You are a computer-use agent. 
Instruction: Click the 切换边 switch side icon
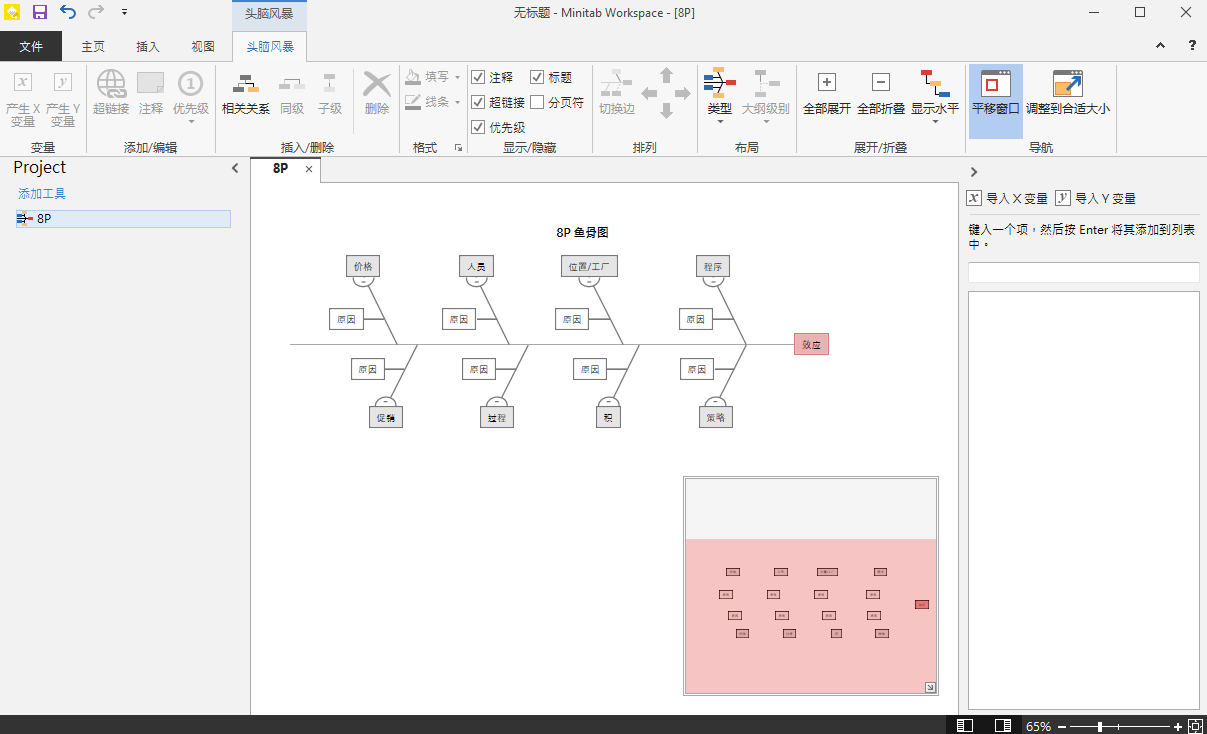pos(617,83)
